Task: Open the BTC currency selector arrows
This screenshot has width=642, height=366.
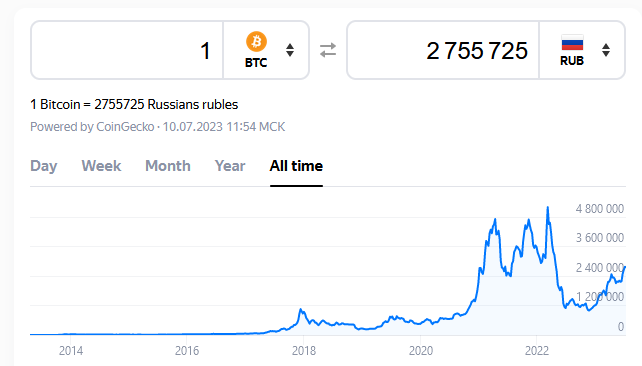Action: pyautogui.click(x=290, y=50)
